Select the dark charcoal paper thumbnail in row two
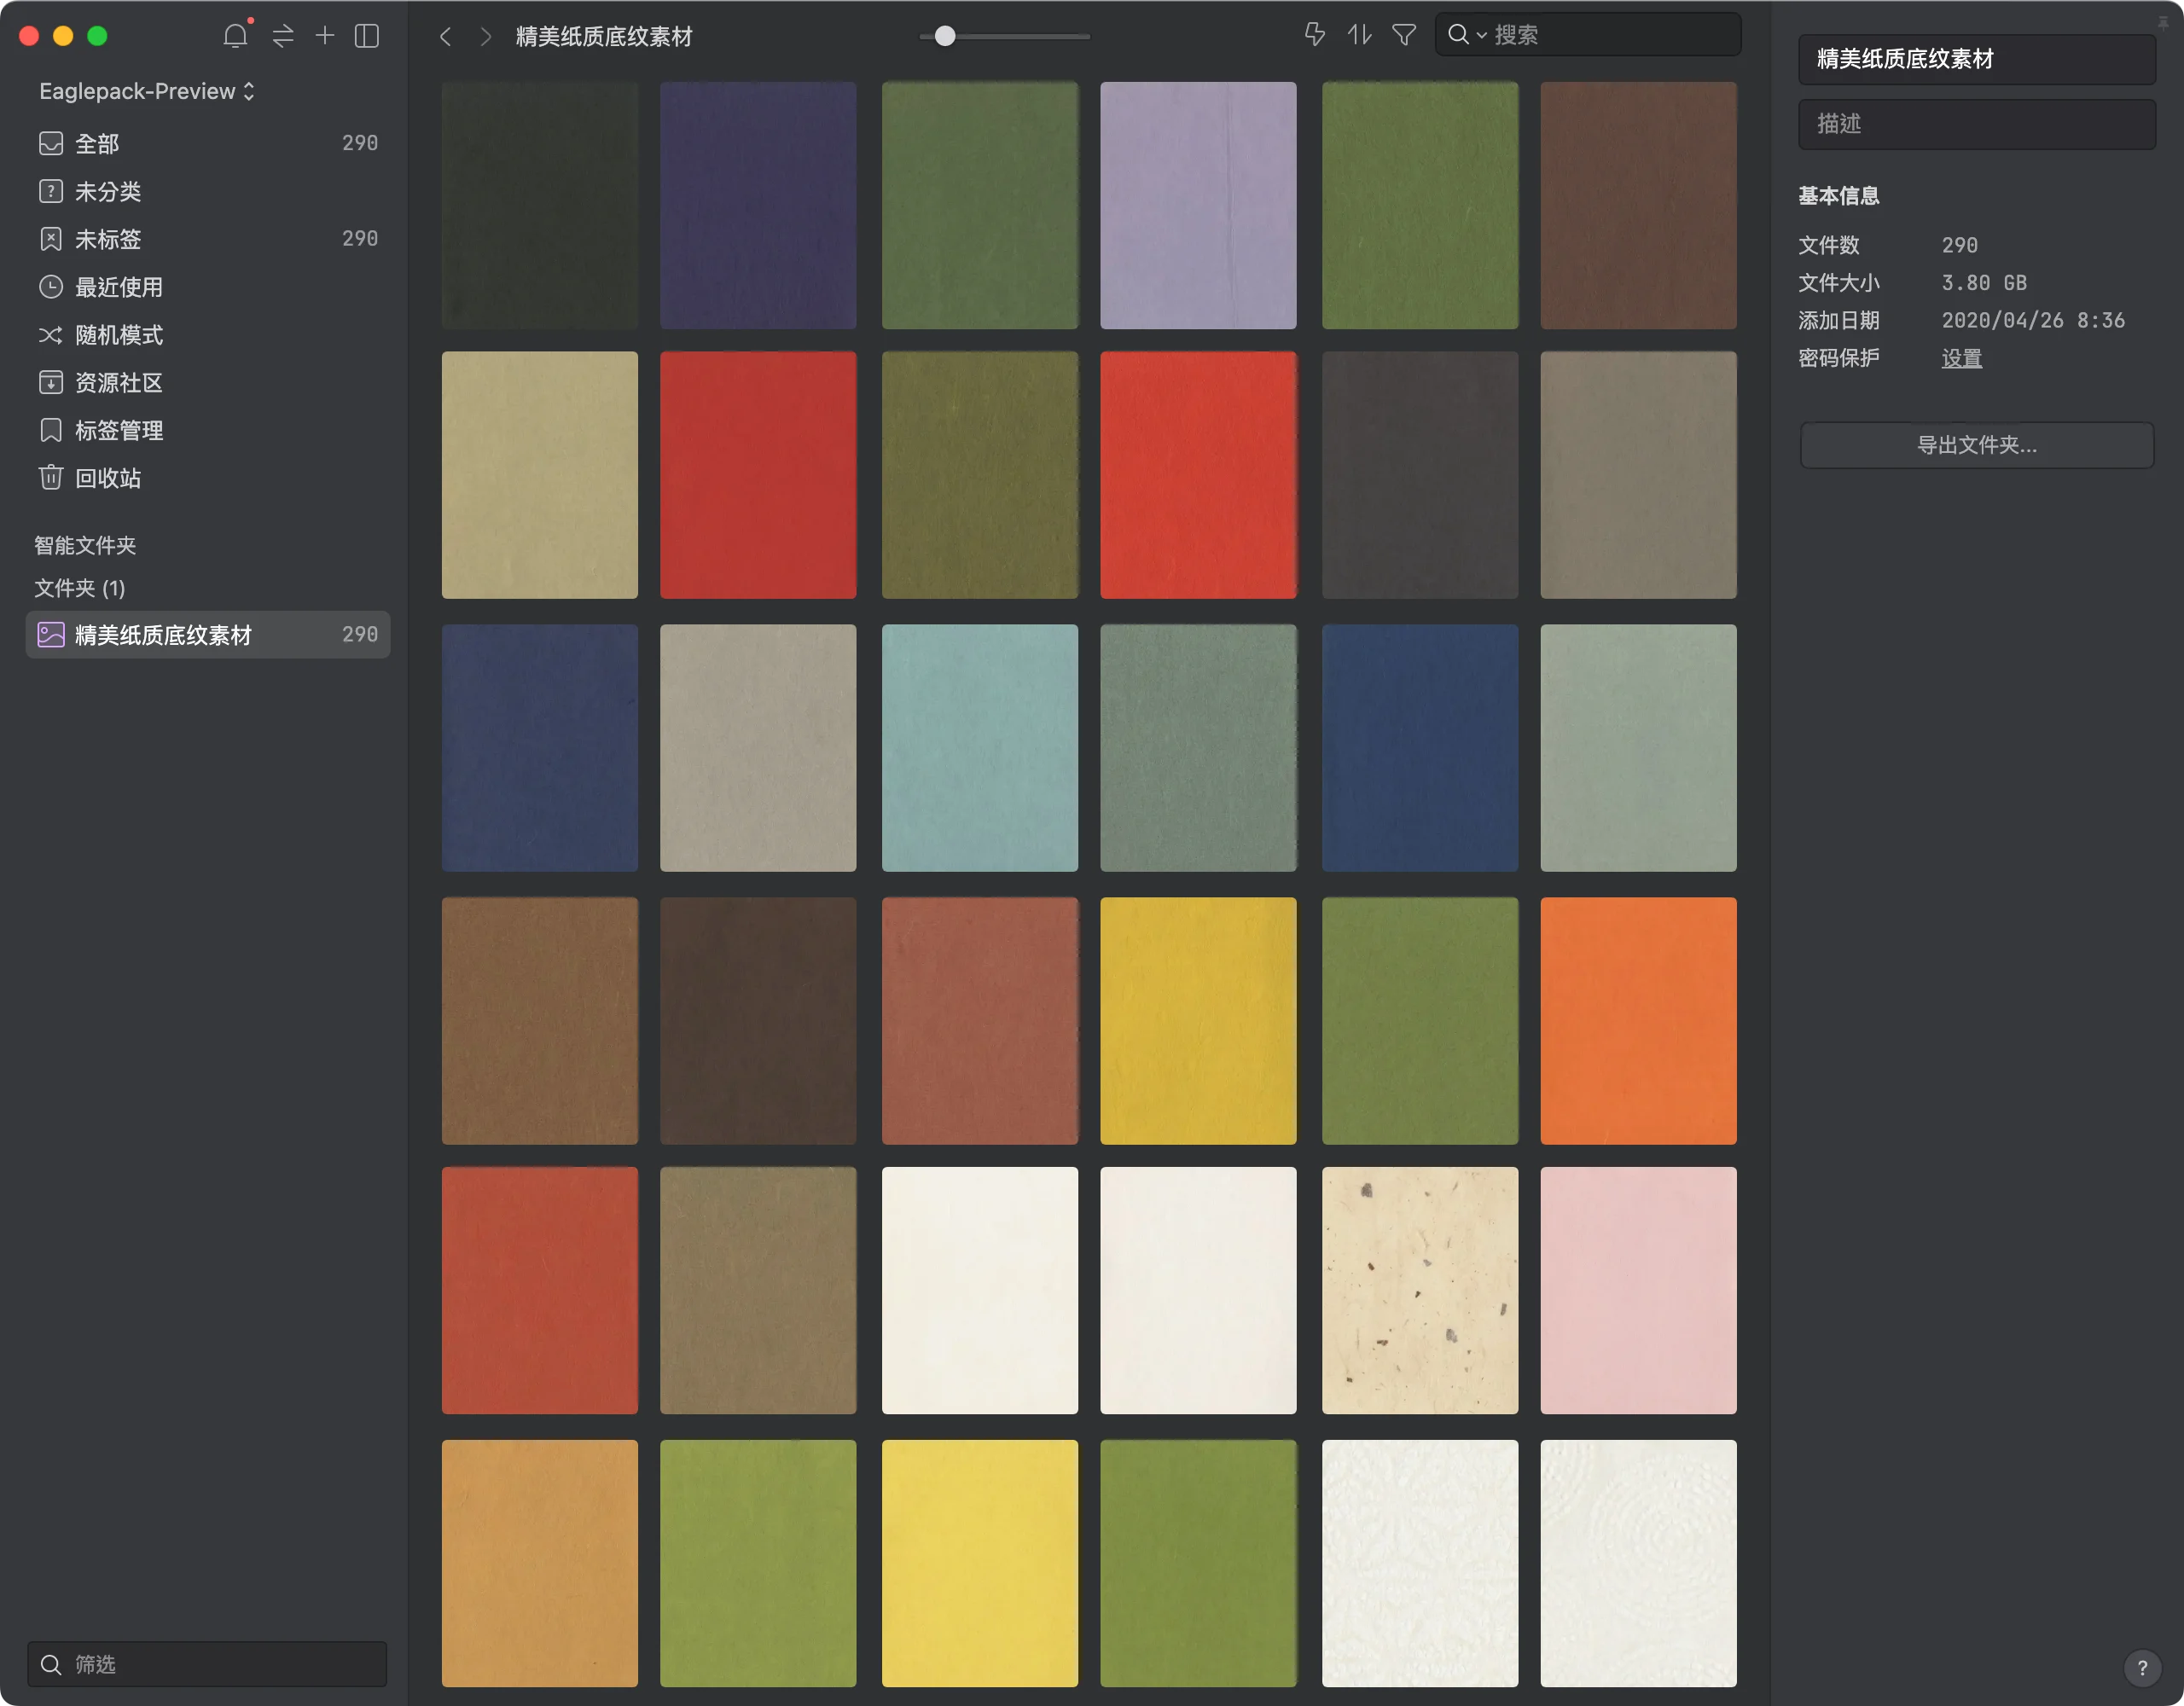This screenshot has width=2184, height=1706. [x=1420, y=475]
